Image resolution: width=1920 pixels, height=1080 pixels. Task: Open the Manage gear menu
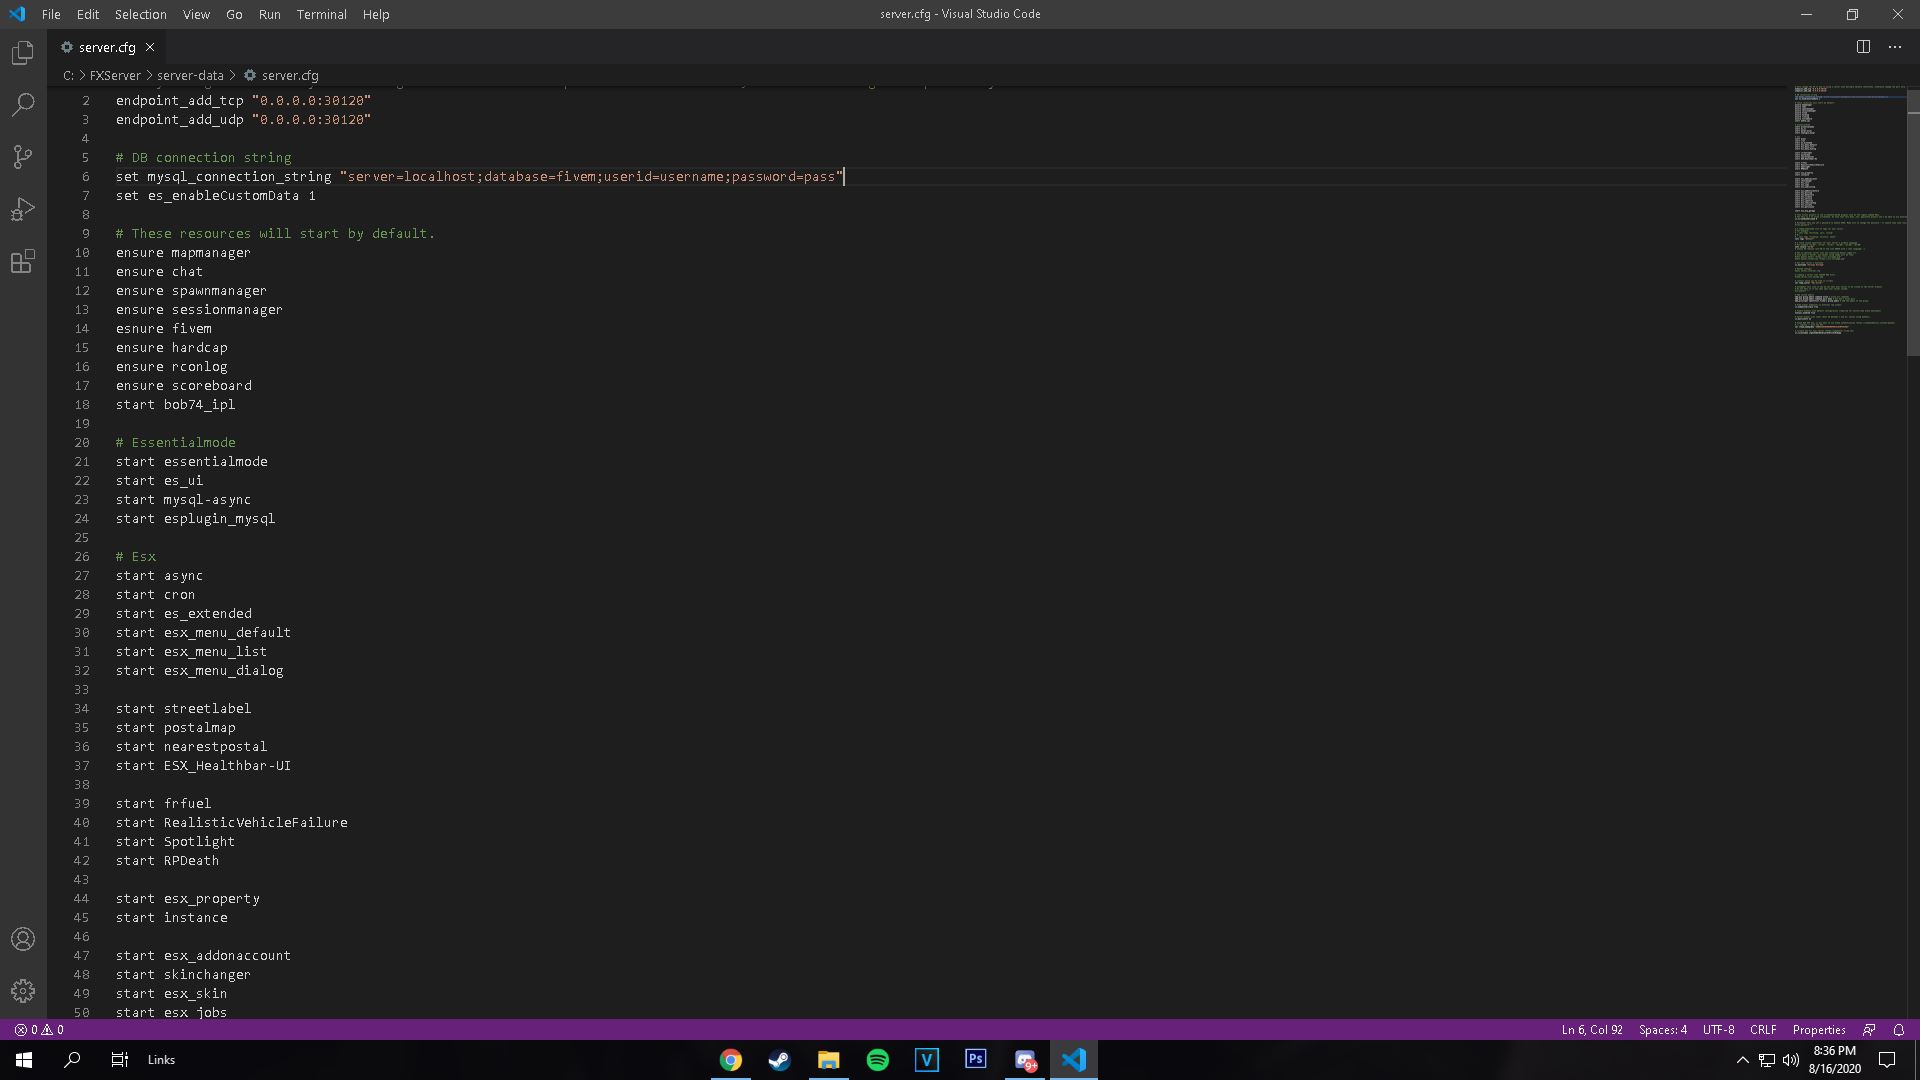click(x=22, y=990)
